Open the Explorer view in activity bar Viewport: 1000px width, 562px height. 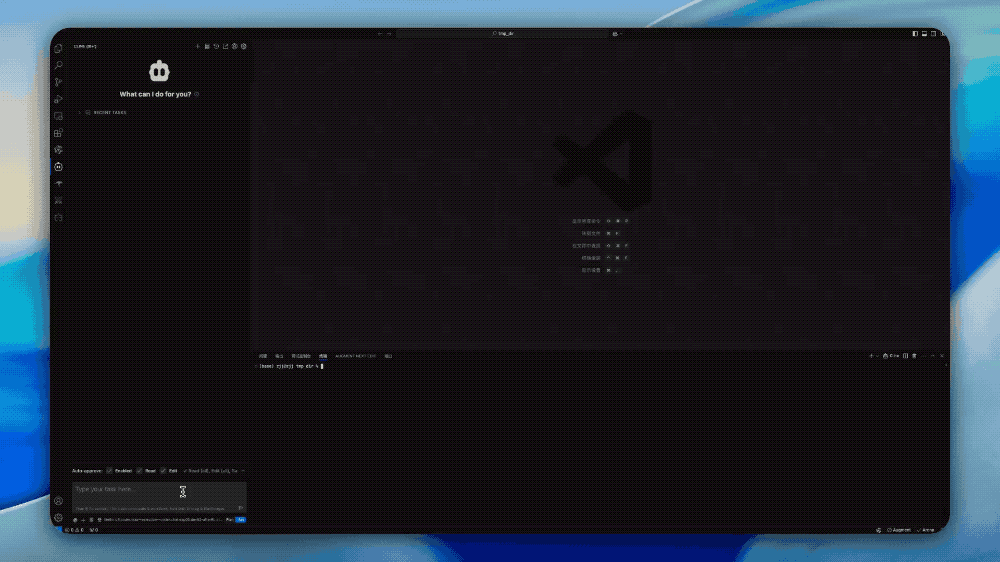point(58,48)
